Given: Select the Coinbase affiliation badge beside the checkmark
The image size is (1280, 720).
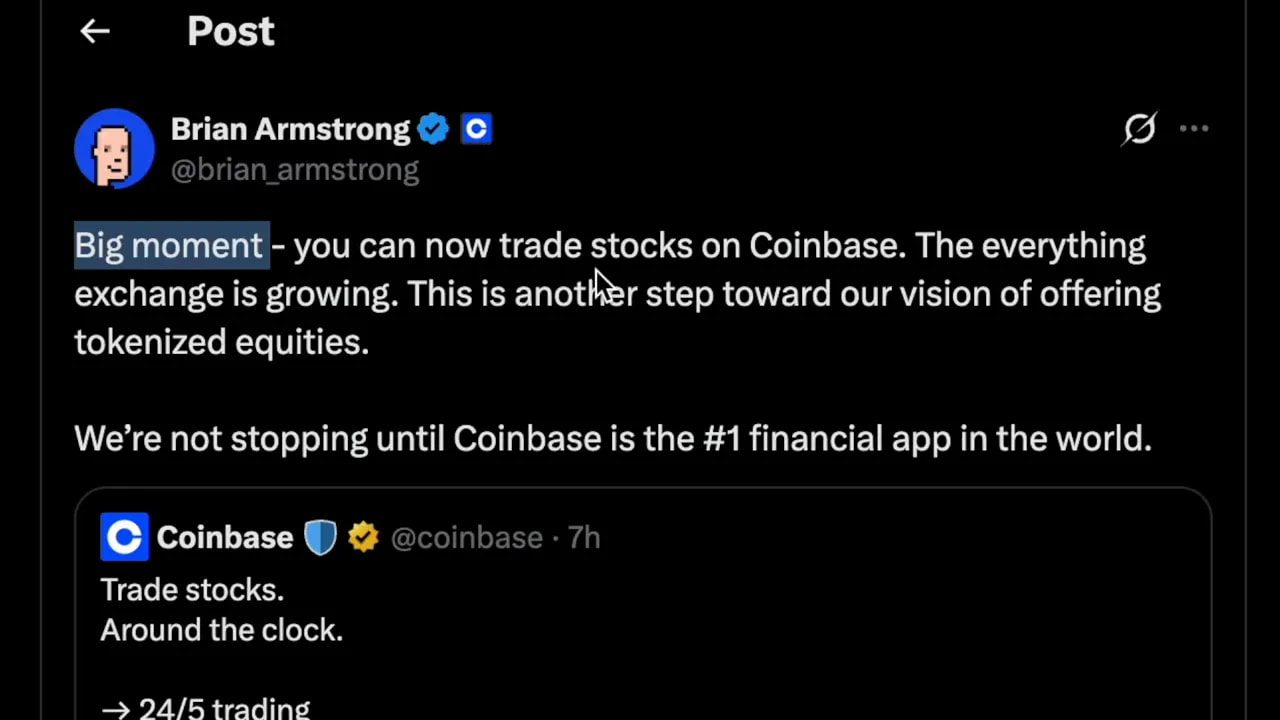Looking at the screenshot, I should pos(476,128).
